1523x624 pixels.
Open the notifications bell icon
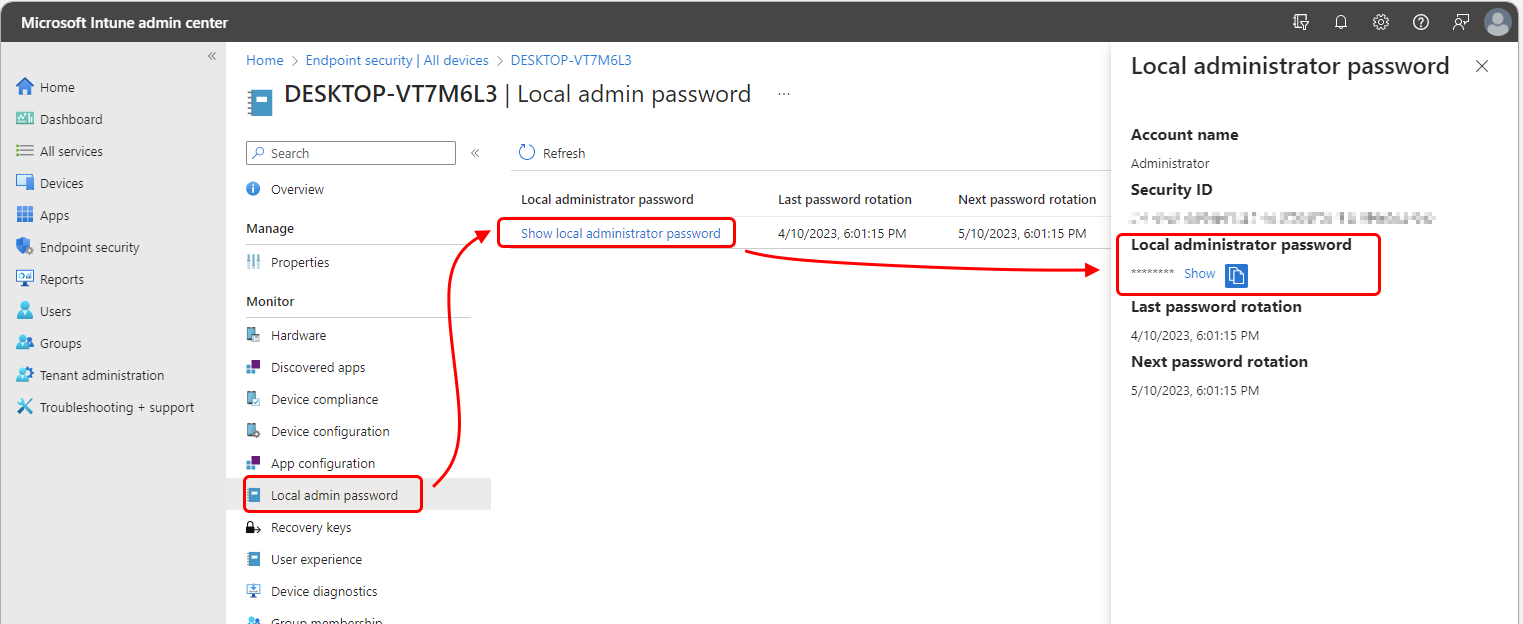pyautogui.click(x=1341, y=22)
